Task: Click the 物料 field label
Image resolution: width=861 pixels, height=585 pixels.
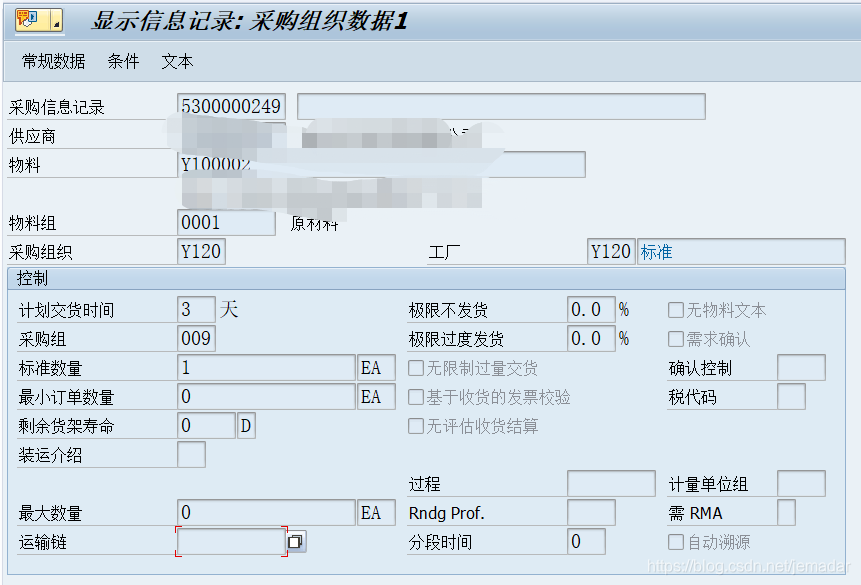Action: click(25, 165)
